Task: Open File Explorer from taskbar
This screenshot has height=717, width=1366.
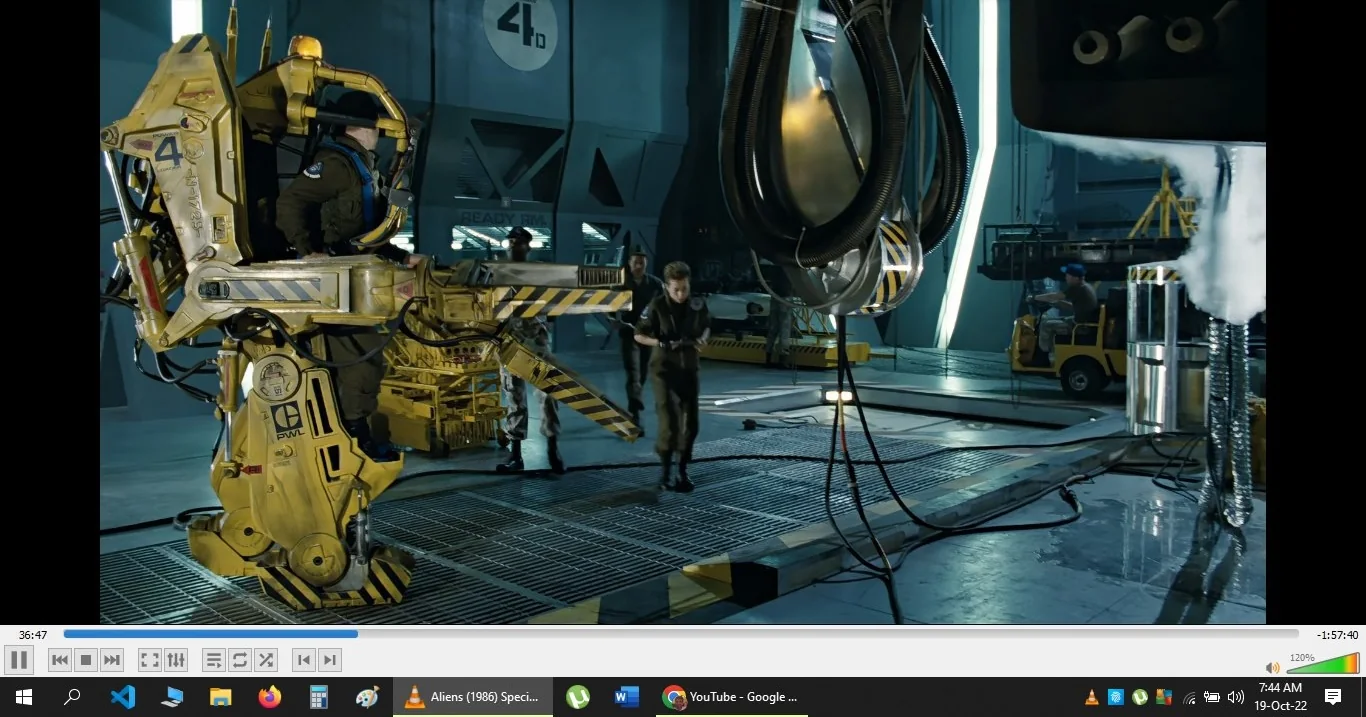Action: point(220,697)
